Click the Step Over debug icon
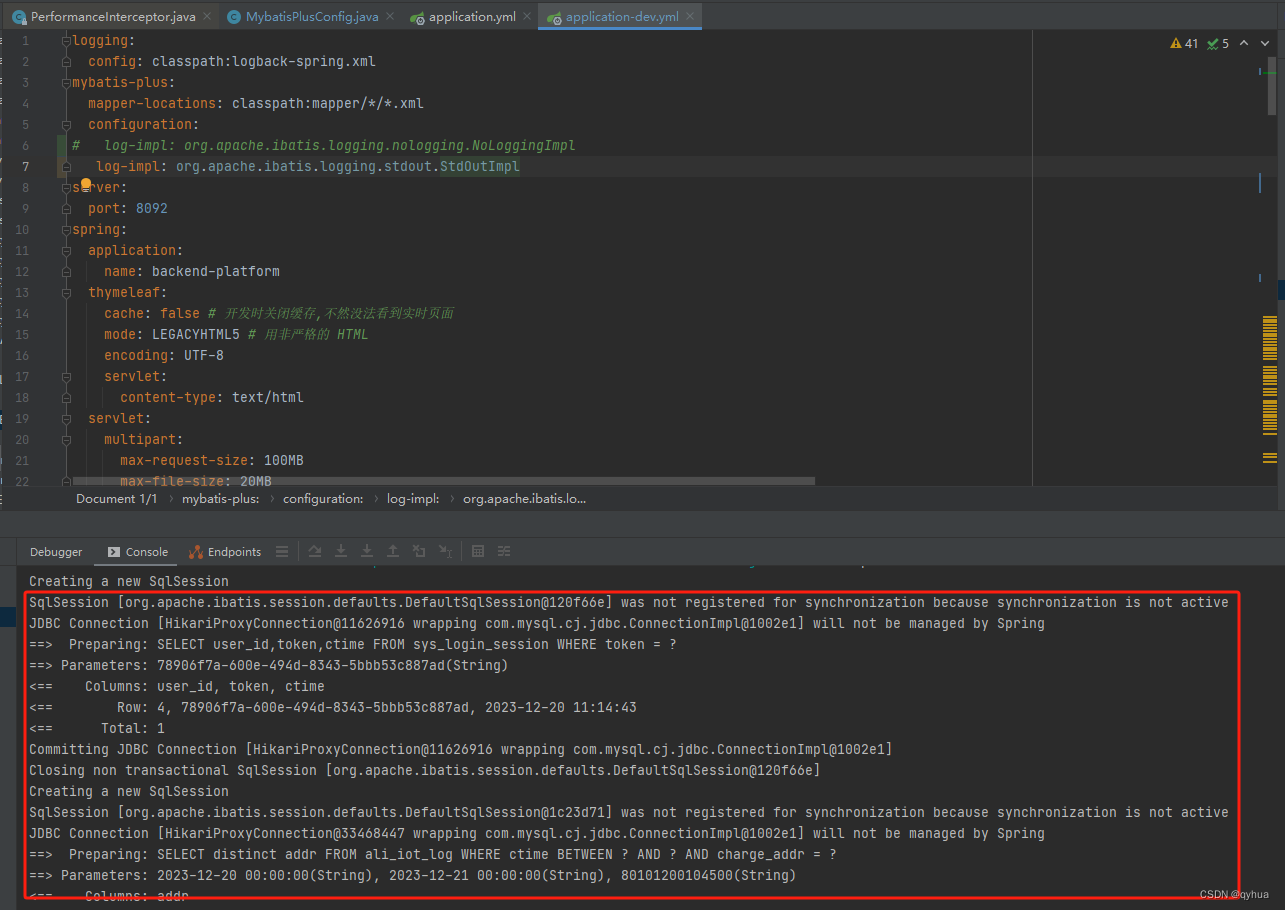The height and width of the screenshot is (910, 1285). point(315,552)
